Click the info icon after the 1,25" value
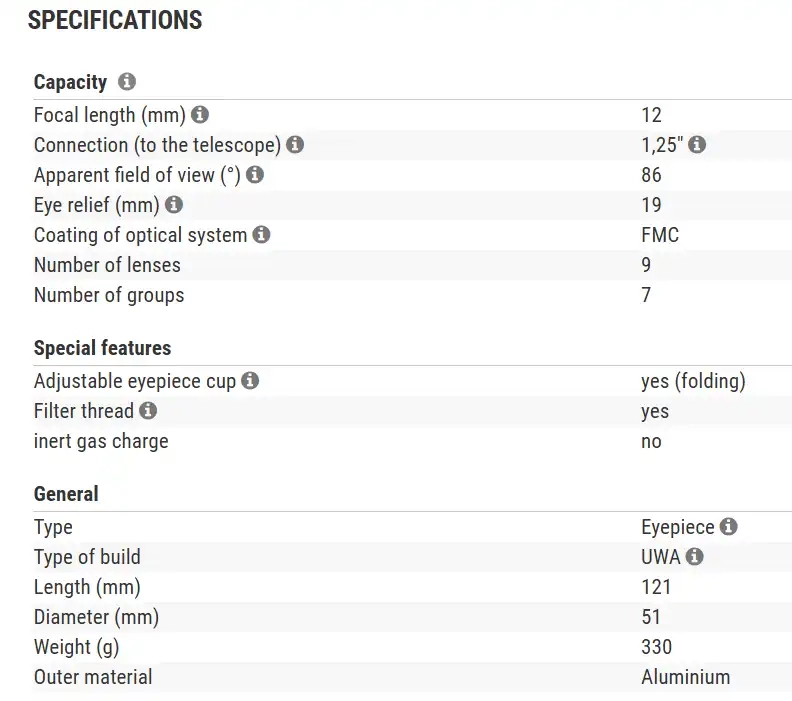The height and width of the screenshot is (701, 792). (x=697, y=145)
